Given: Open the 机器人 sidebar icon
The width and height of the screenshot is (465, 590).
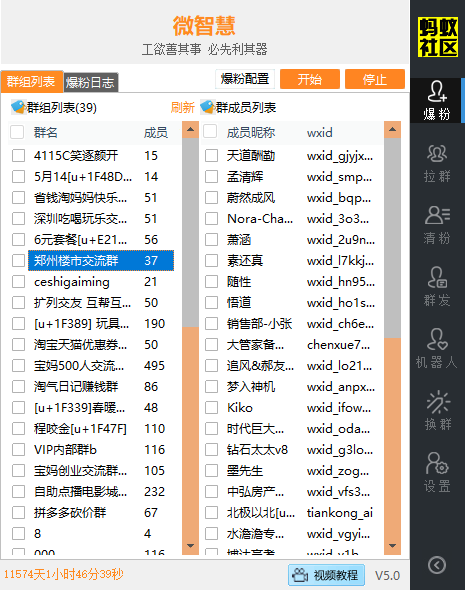Looking at the screenshot, I should coord(436,349).
